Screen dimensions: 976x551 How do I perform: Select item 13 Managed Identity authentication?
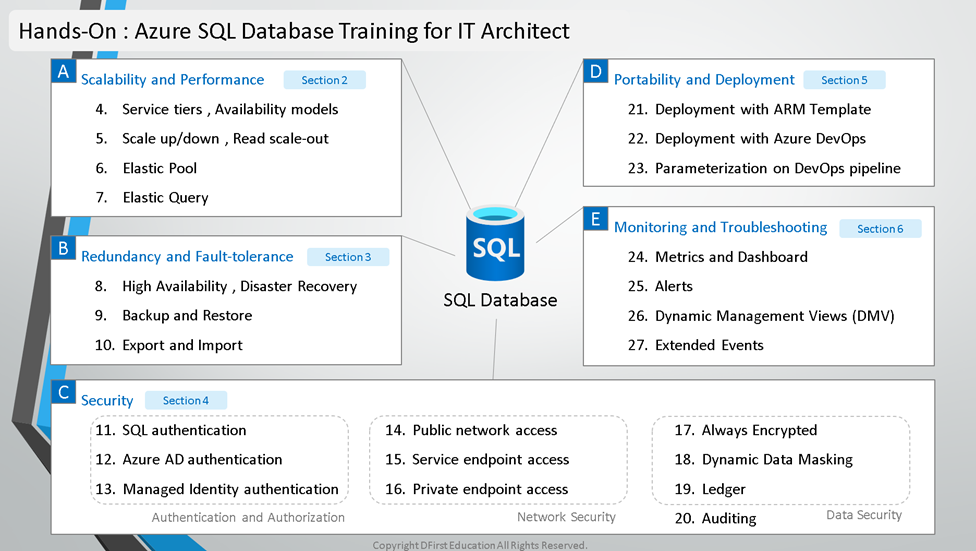217,489
